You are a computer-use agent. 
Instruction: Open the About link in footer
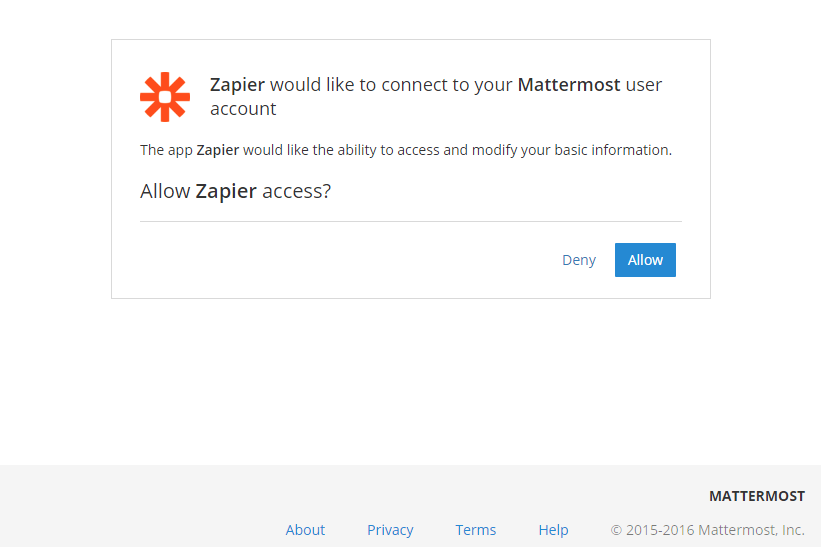305,530
